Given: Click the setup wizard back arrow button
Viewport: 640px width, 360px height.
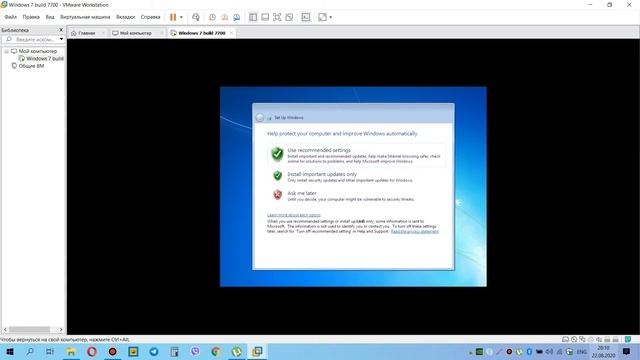Looking at the screenshot, I should pos(260,118).
